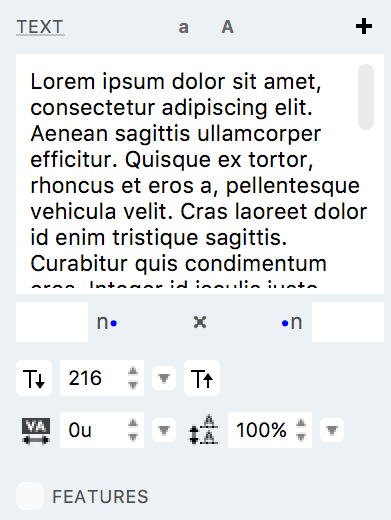Click the right '•n' after-context icon
Viewport: 391px width, 520px height.
pyautogui.click(x=292, y=322)
